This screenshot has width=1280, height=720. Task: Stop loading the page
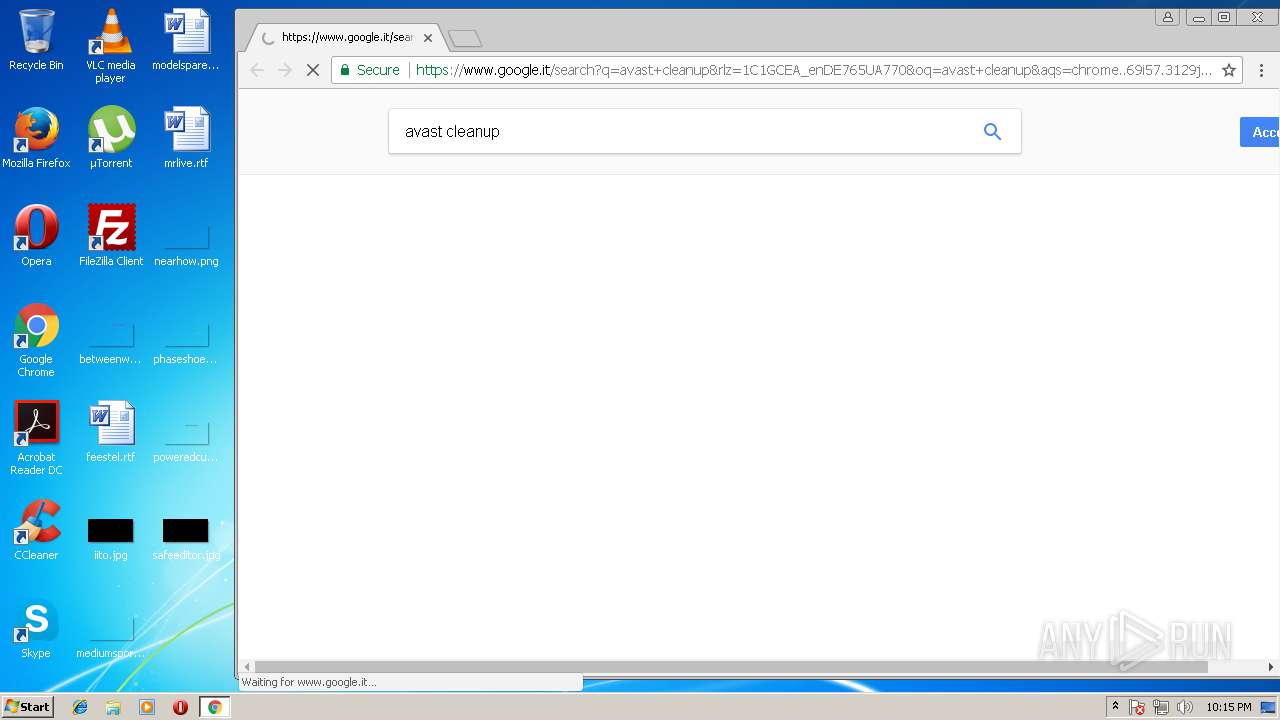pyautogui.click(x=312, y=70)
